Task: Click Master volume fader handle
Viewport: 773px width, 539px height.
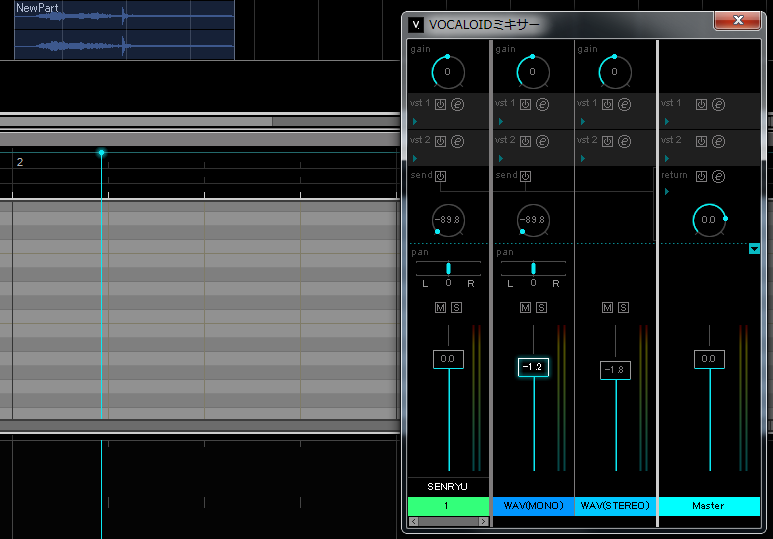Action: (x=709, y=359)
